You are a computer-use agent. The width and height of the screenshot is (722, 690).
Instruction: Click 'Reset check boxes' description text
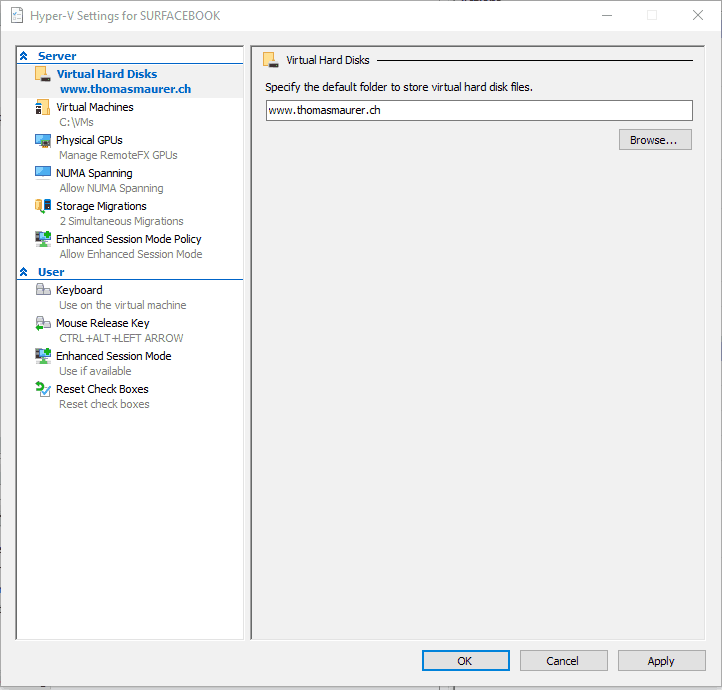click(105, 404)
